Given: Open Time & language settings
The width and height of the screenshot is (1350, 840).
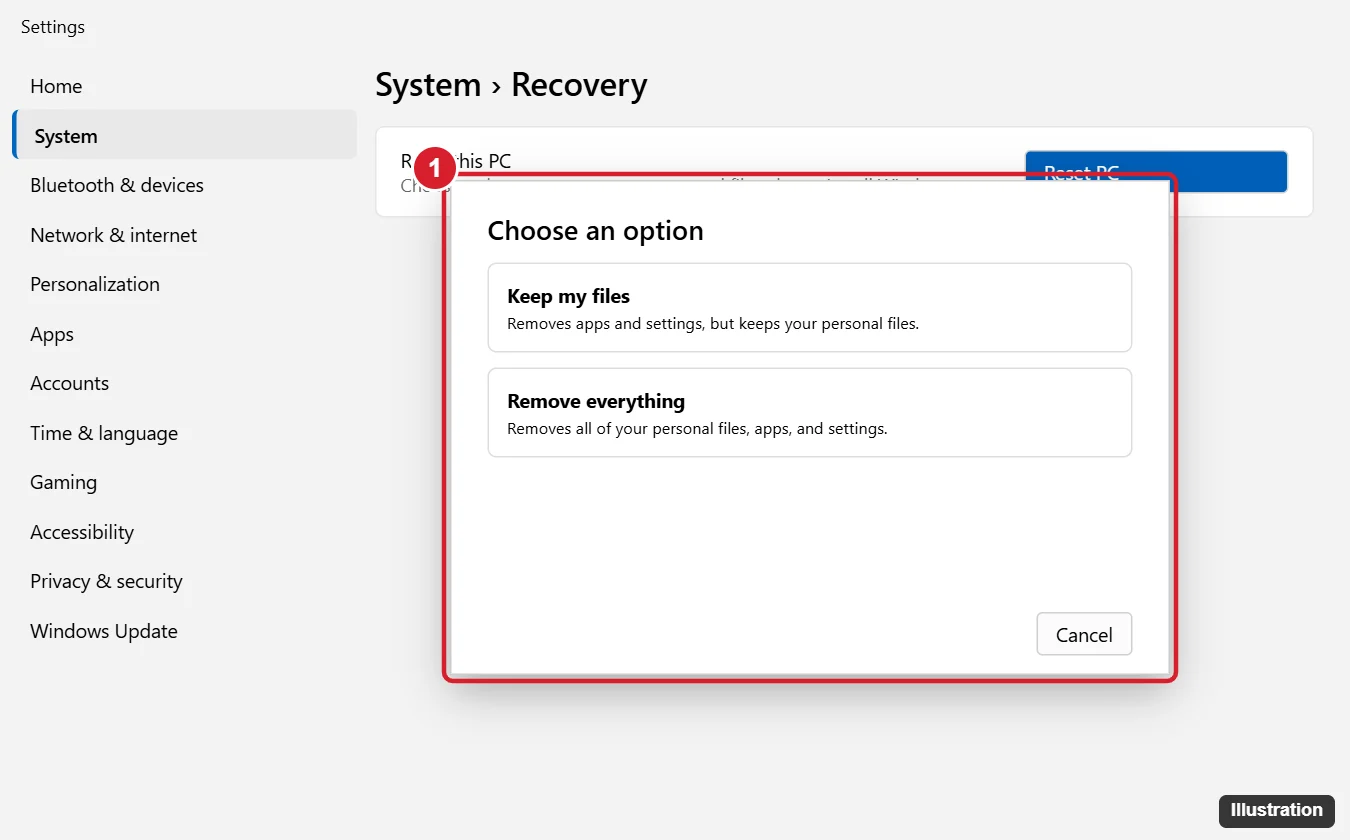Looking at the screenshot, I should (x=104, y=433).
